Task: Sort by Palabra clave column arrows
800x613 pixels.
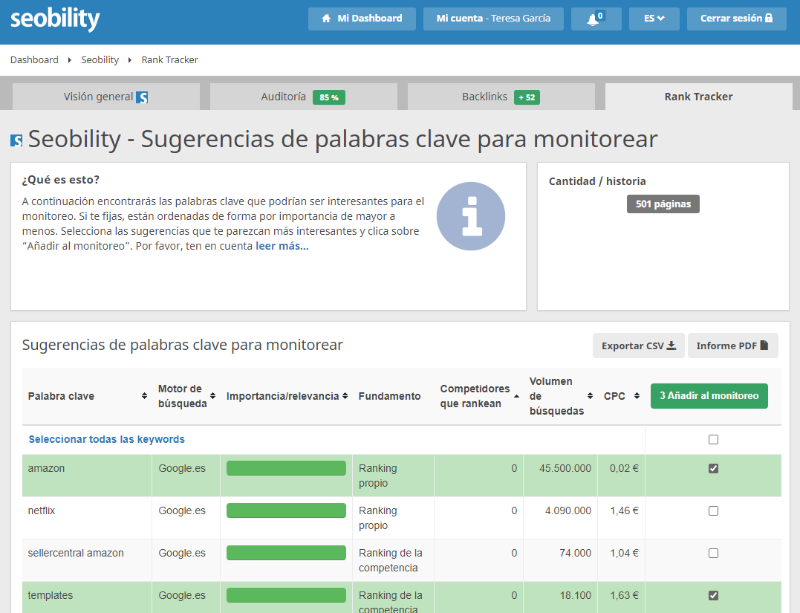Action: pos(144,396)
